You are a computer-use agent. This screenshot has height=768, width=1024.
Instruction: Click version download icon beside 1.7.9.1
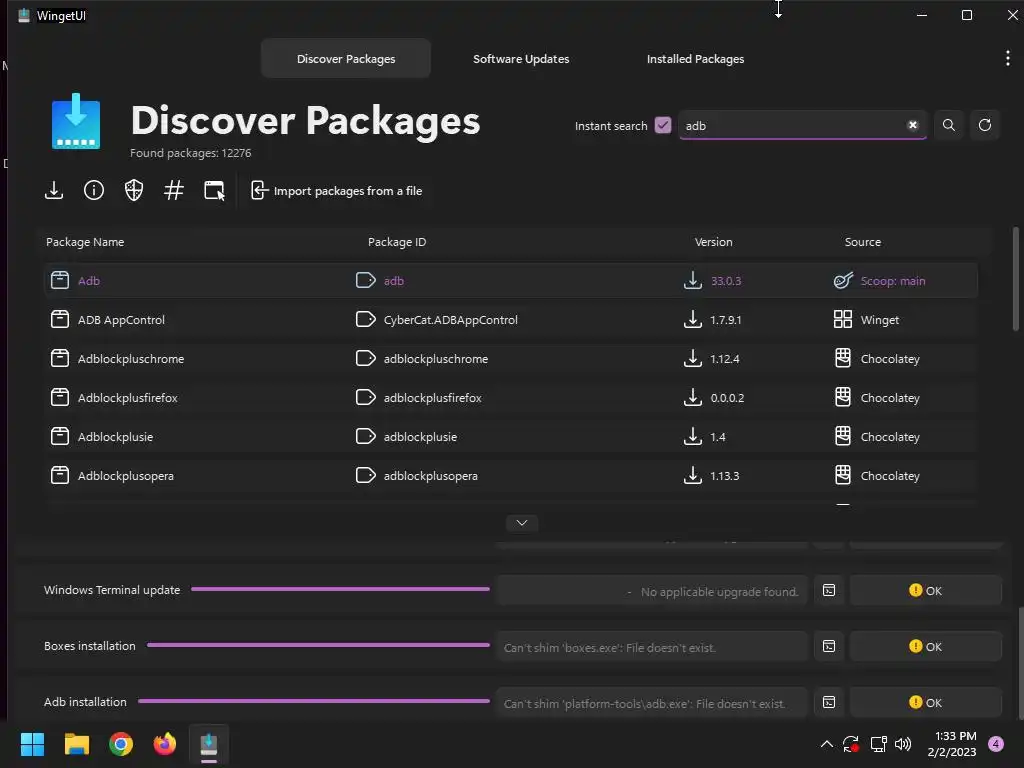(x=693, y=319)
